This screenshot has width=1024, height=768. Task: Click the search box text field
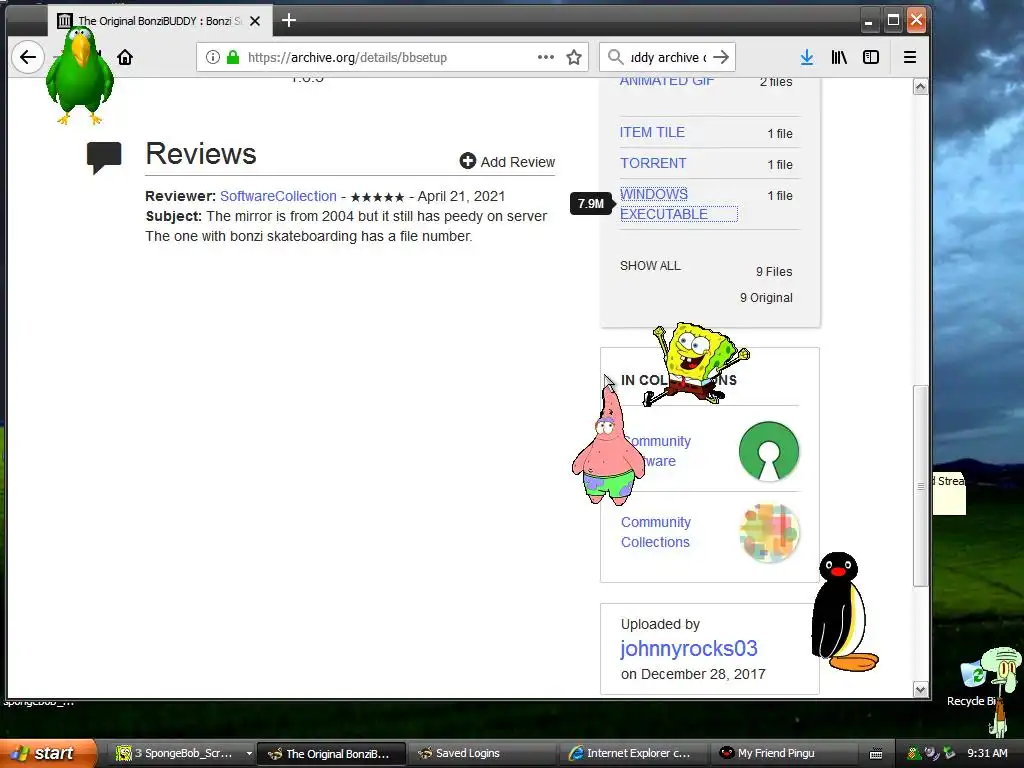(667, 57)
